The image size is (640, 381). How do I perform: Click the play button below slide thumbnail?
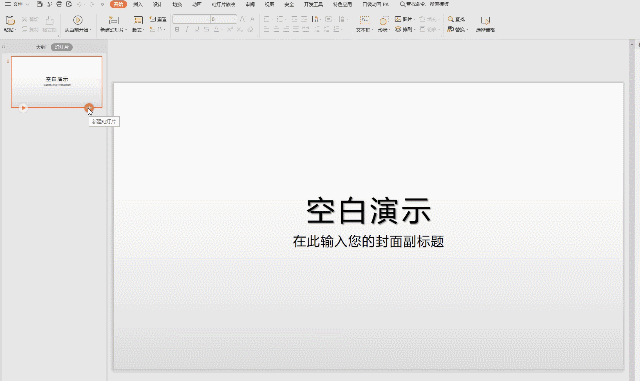click(23, 108)
